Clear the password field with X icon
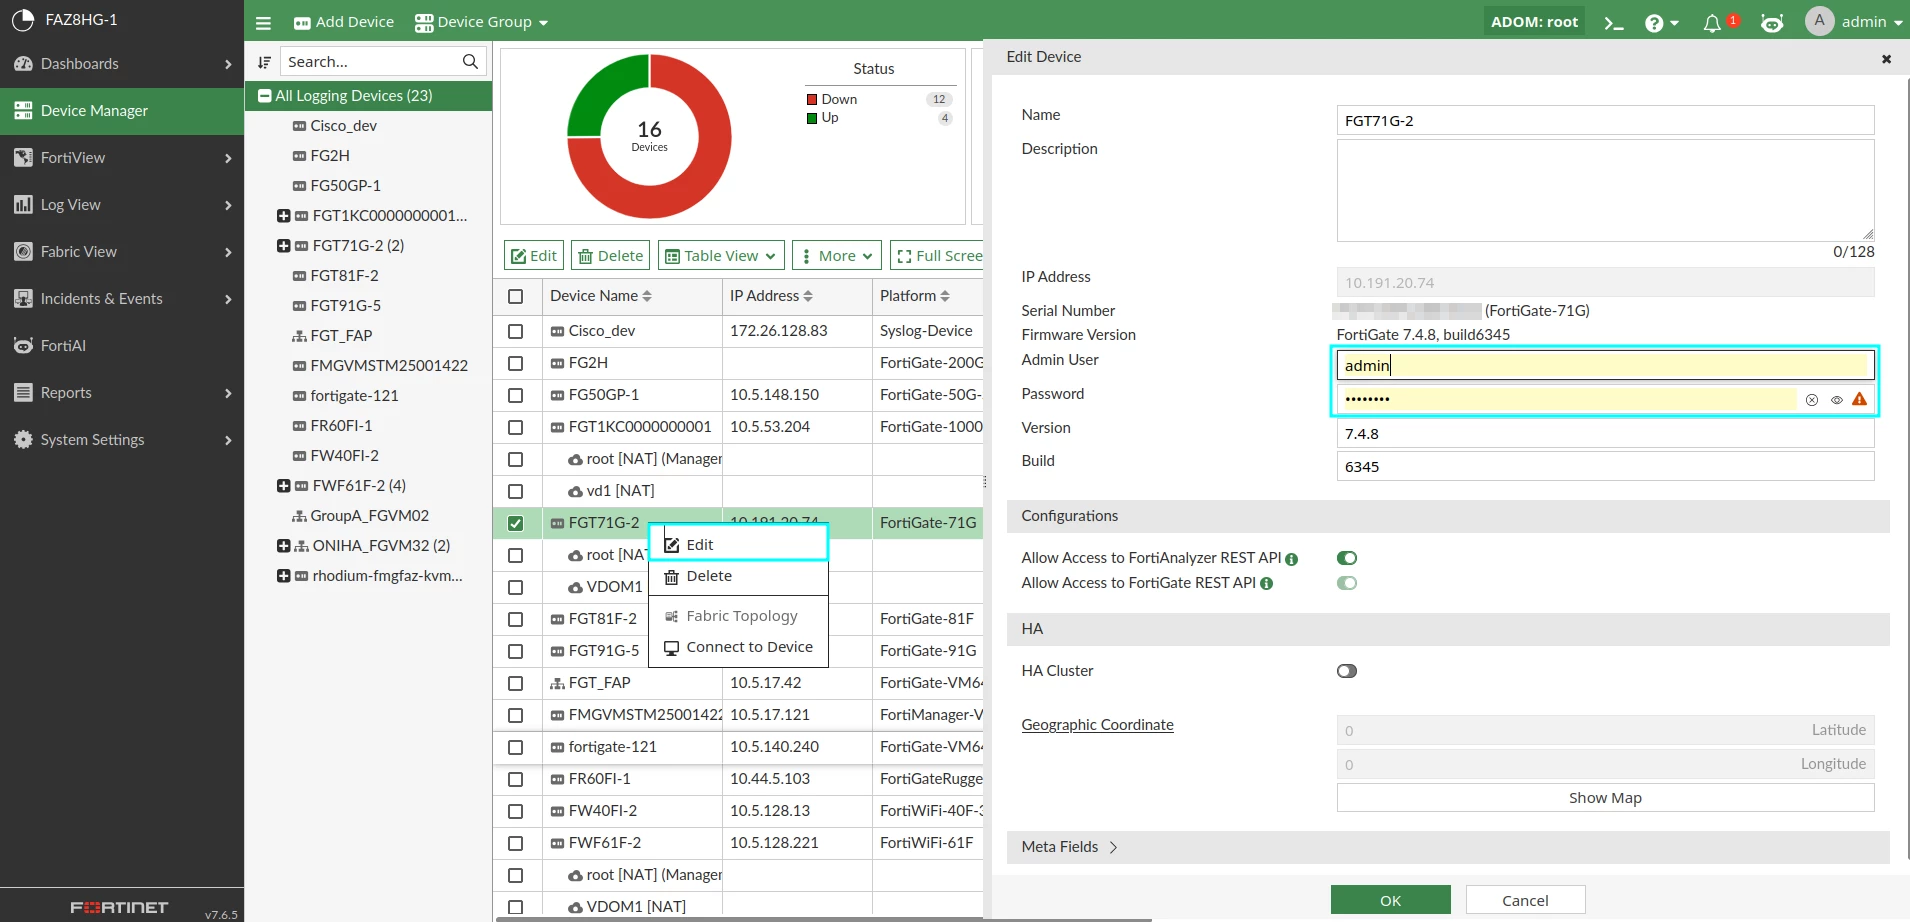The width and height of the screenshot is (1910, 922). [x=1812, y=400]
